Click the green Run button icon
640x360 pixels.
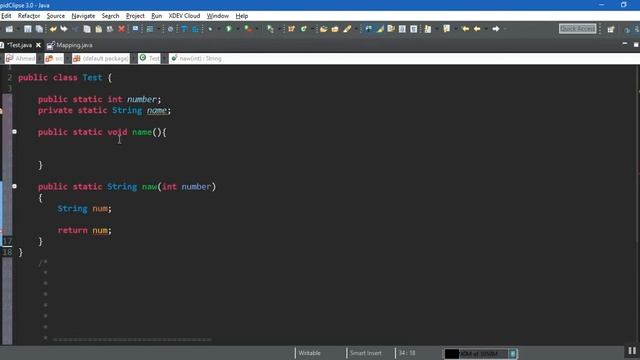(229, 29)
